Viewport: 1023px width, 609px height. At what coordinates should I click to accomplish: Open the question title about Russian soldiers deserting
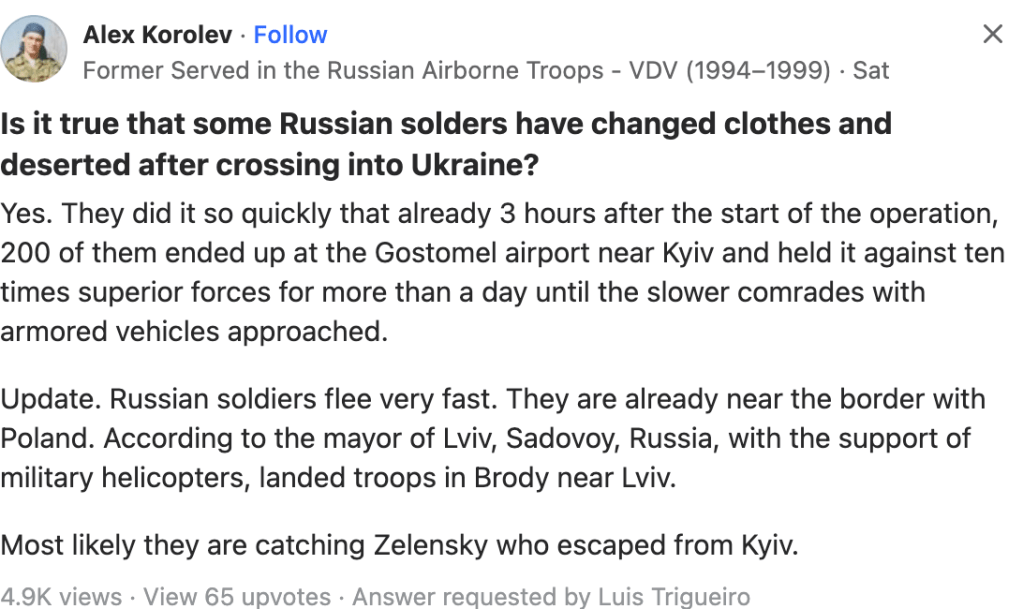point(445,144)
